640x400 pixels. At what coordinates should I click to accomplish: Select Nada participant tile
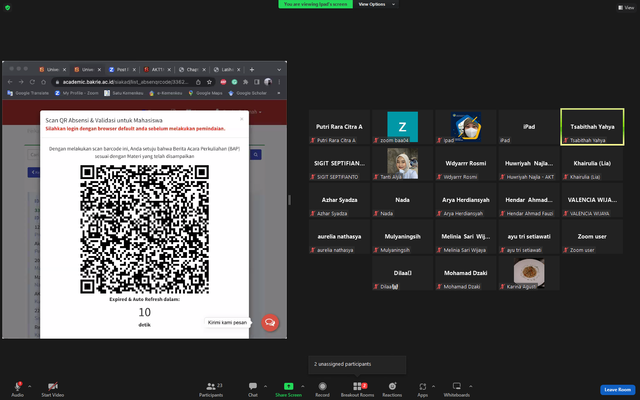(x=402, y=200)
